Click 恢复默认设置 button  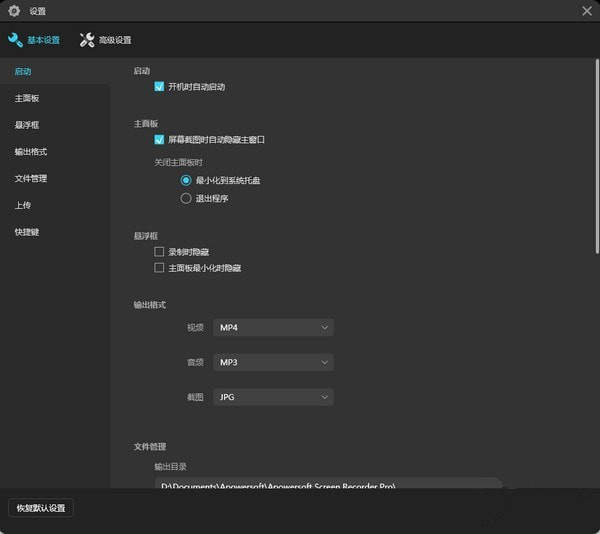coord(41,508)
